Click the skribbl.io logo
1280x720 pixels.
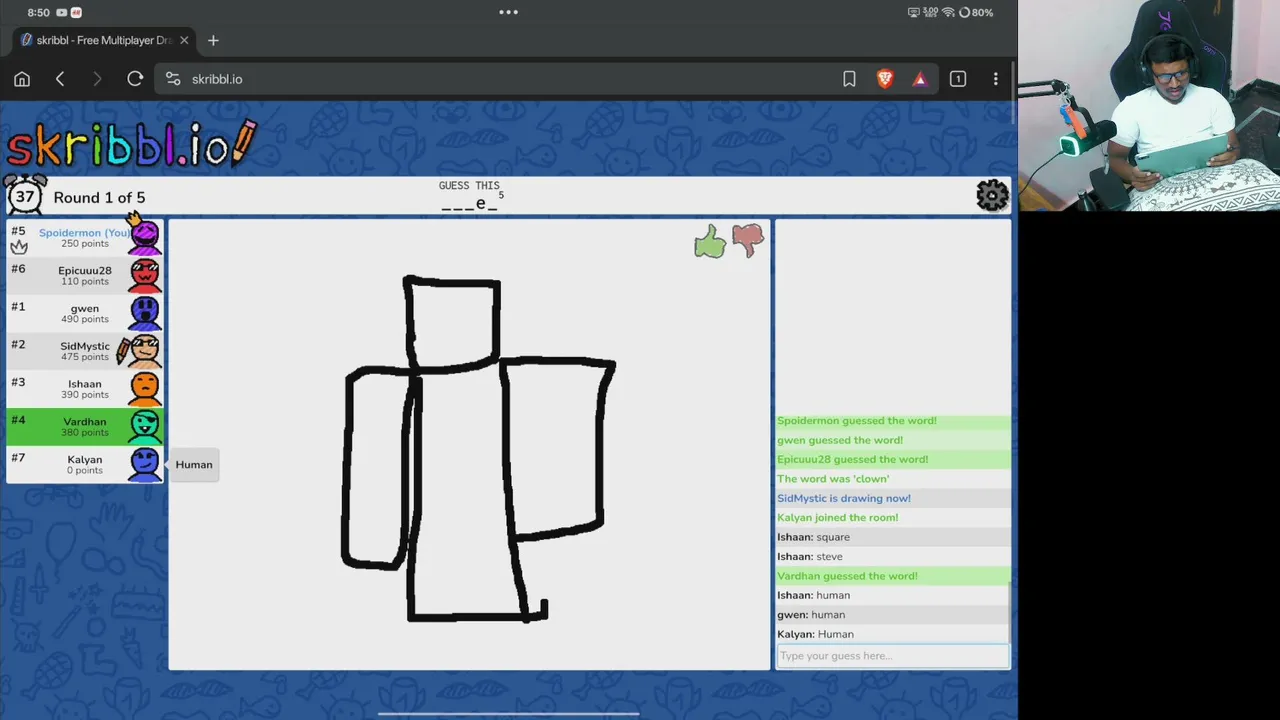[131, 144]
